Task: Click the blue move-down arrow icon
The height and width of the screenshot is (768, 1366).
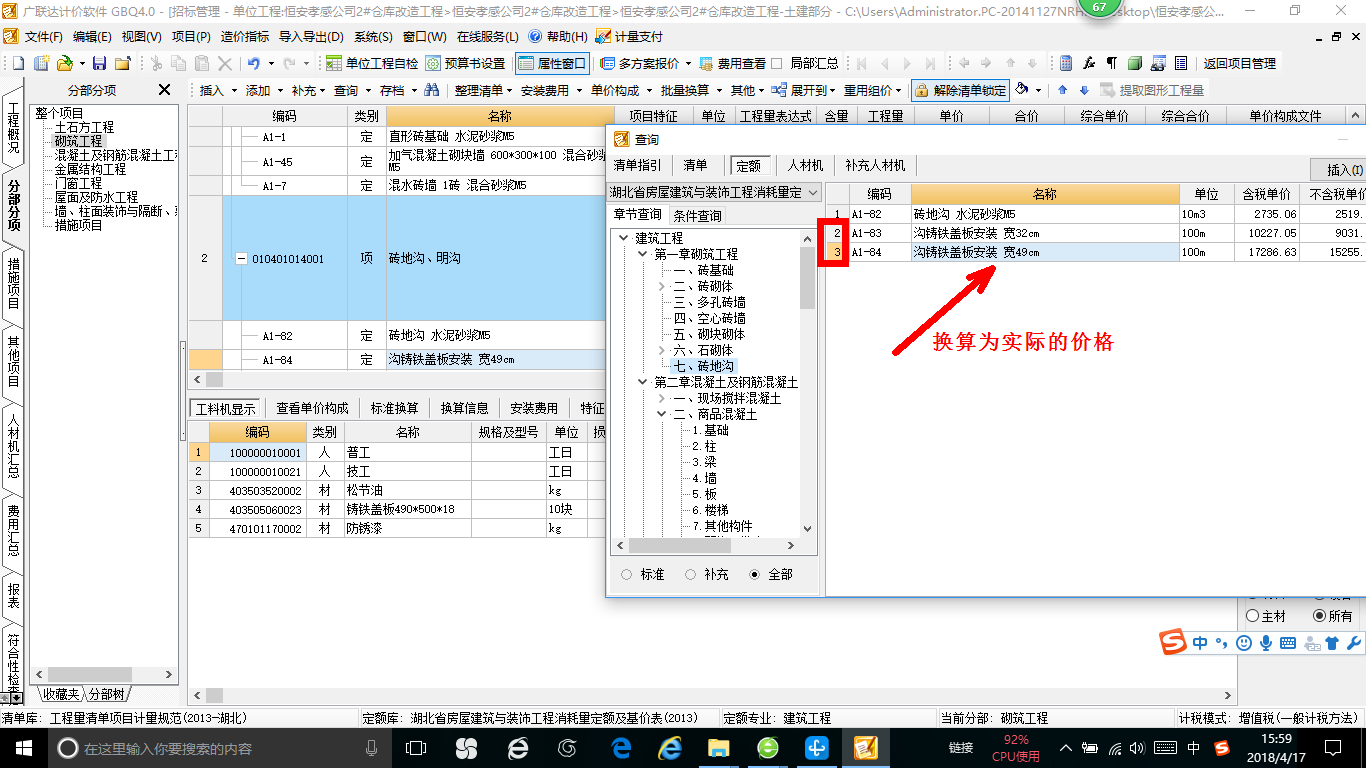Action: (x=1083, y=90)
